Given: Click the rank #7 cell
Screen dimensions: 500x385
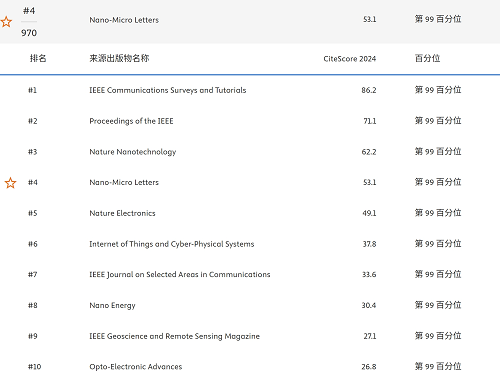Looking at the screenshot, I should tap(33, 275).
